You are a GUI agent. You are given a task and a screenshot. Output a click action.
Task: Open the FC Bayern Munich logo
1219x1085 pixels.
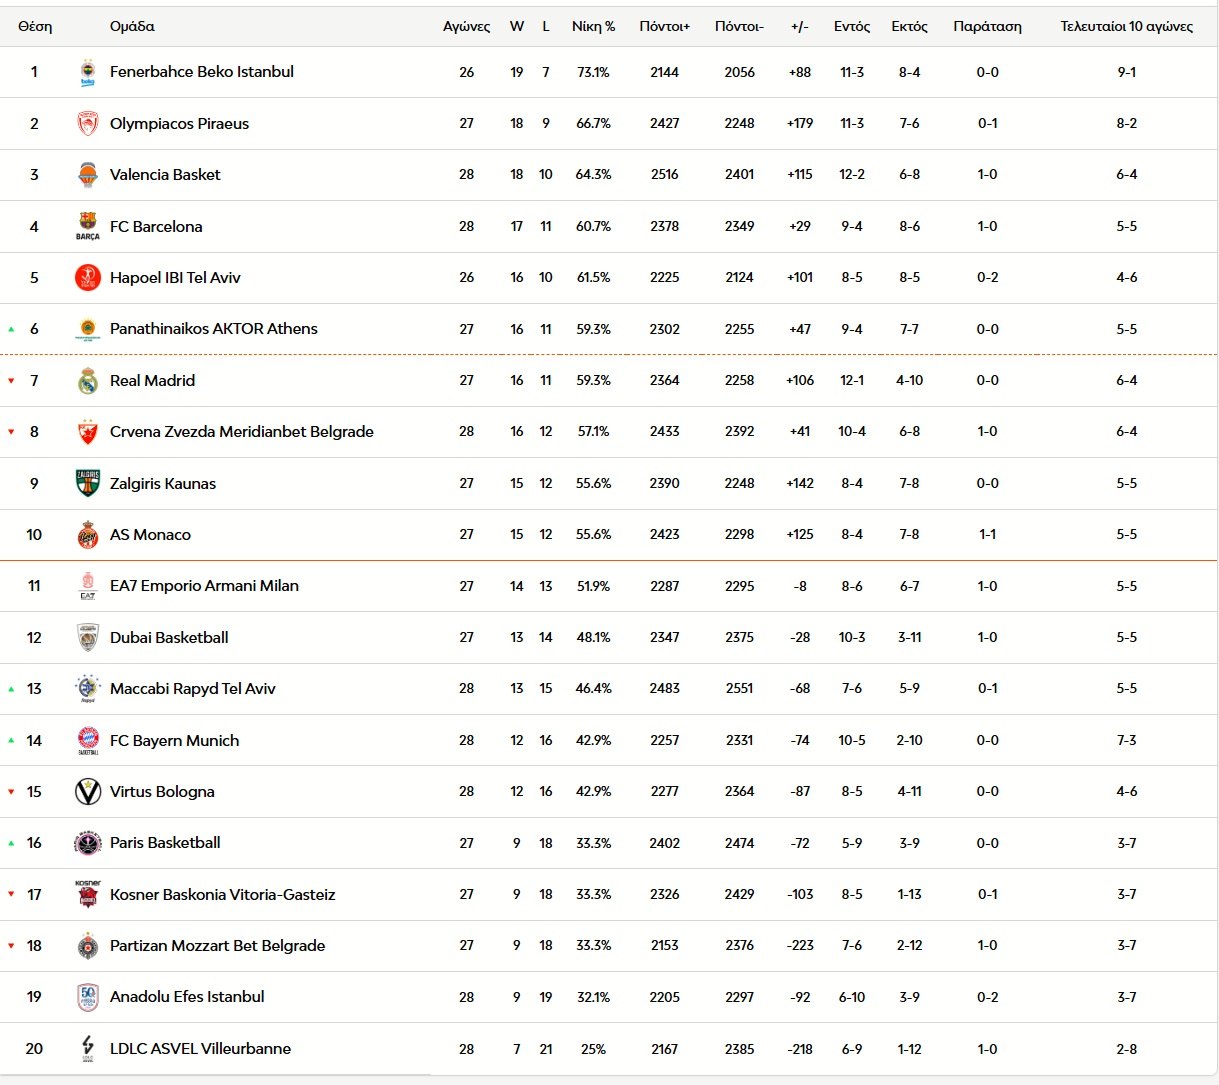click(88, 740)
